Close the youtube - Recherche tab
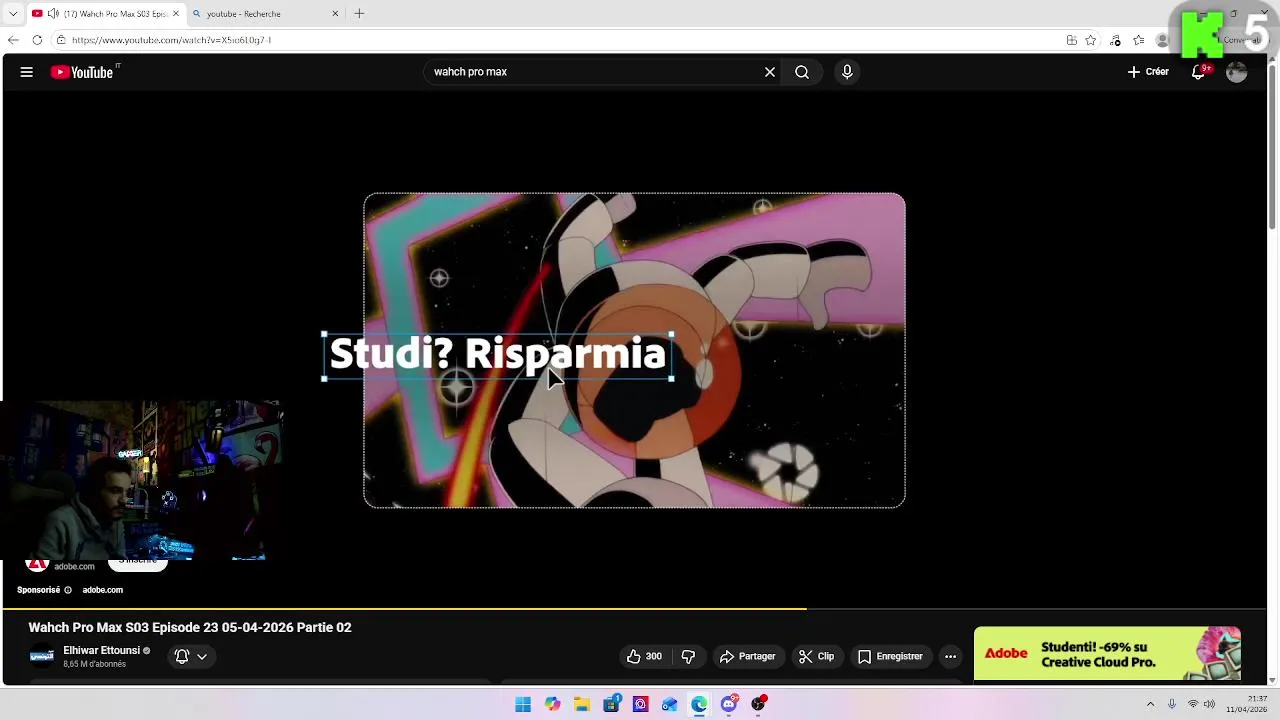Screen dimensions: 1280x720 tap(335, 14)
